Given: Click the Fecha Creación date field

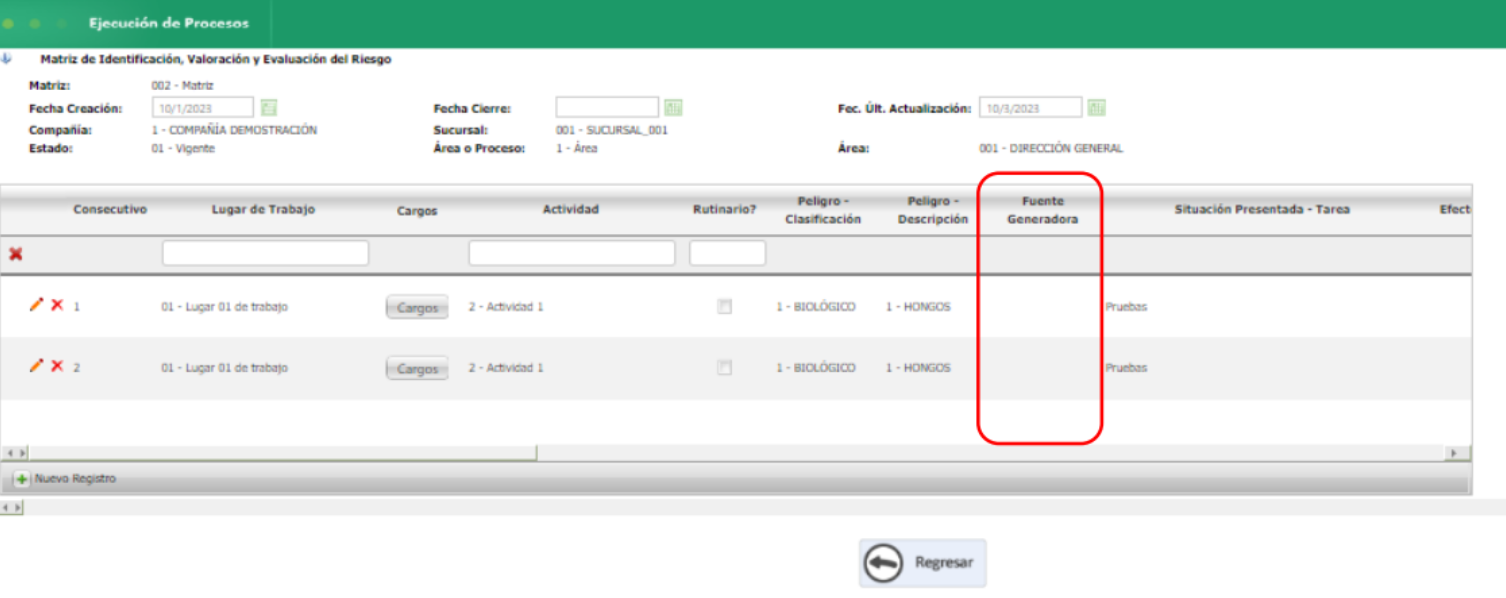Looking at the screenshot, I should (x=203, y=108).
